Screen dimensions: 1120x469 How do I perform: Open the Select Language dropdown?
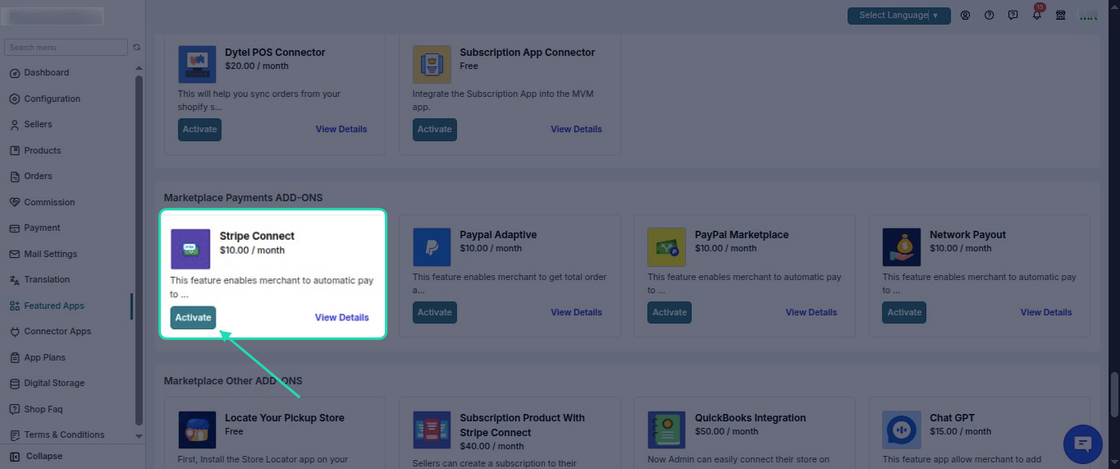(899, 16)
